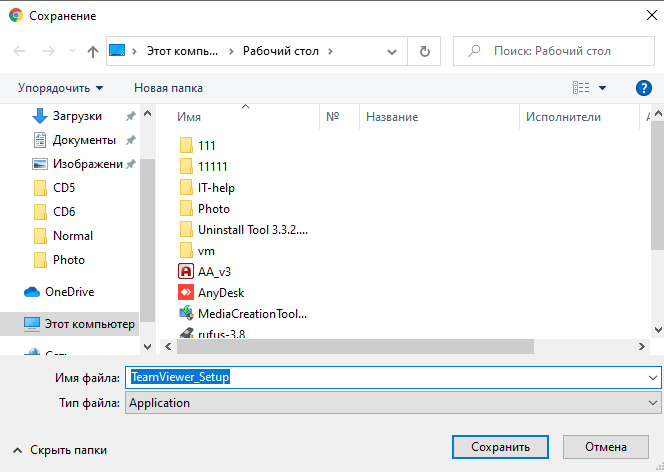Open 'Документы' in the sidebar
Screen dimensions: 664x472
(84, 140)
